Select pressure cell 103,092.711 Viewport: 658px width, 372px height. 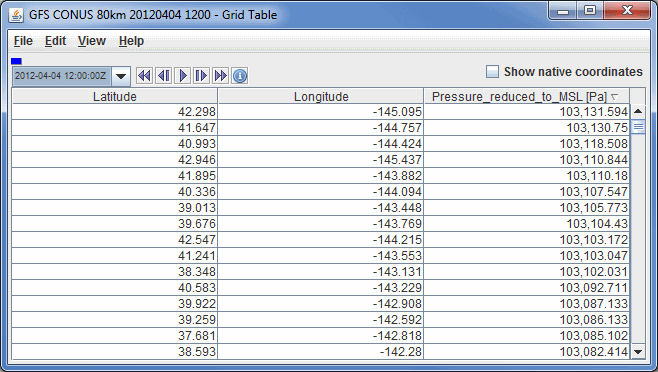click(527, 287)
